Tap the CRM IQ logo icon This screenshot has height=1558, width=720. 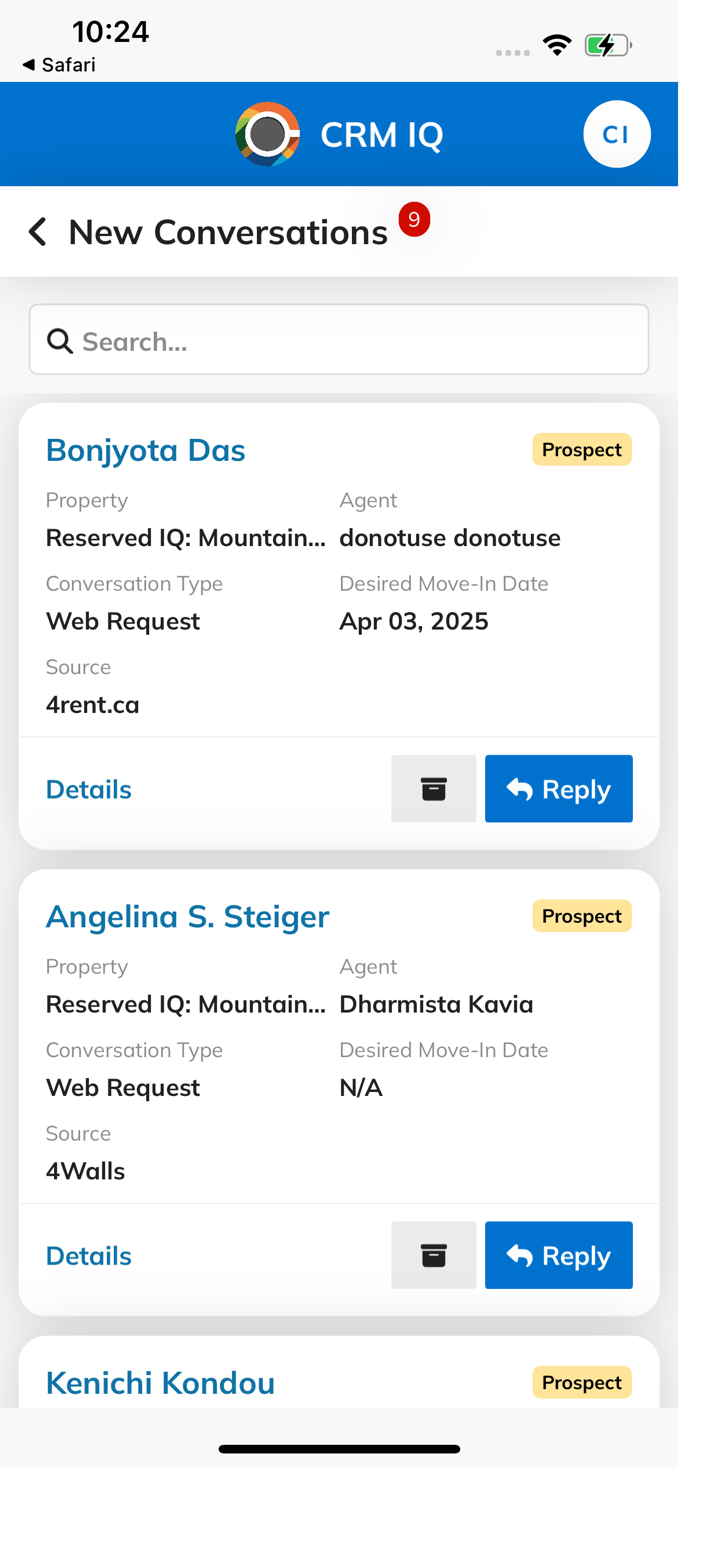(268, 134)
